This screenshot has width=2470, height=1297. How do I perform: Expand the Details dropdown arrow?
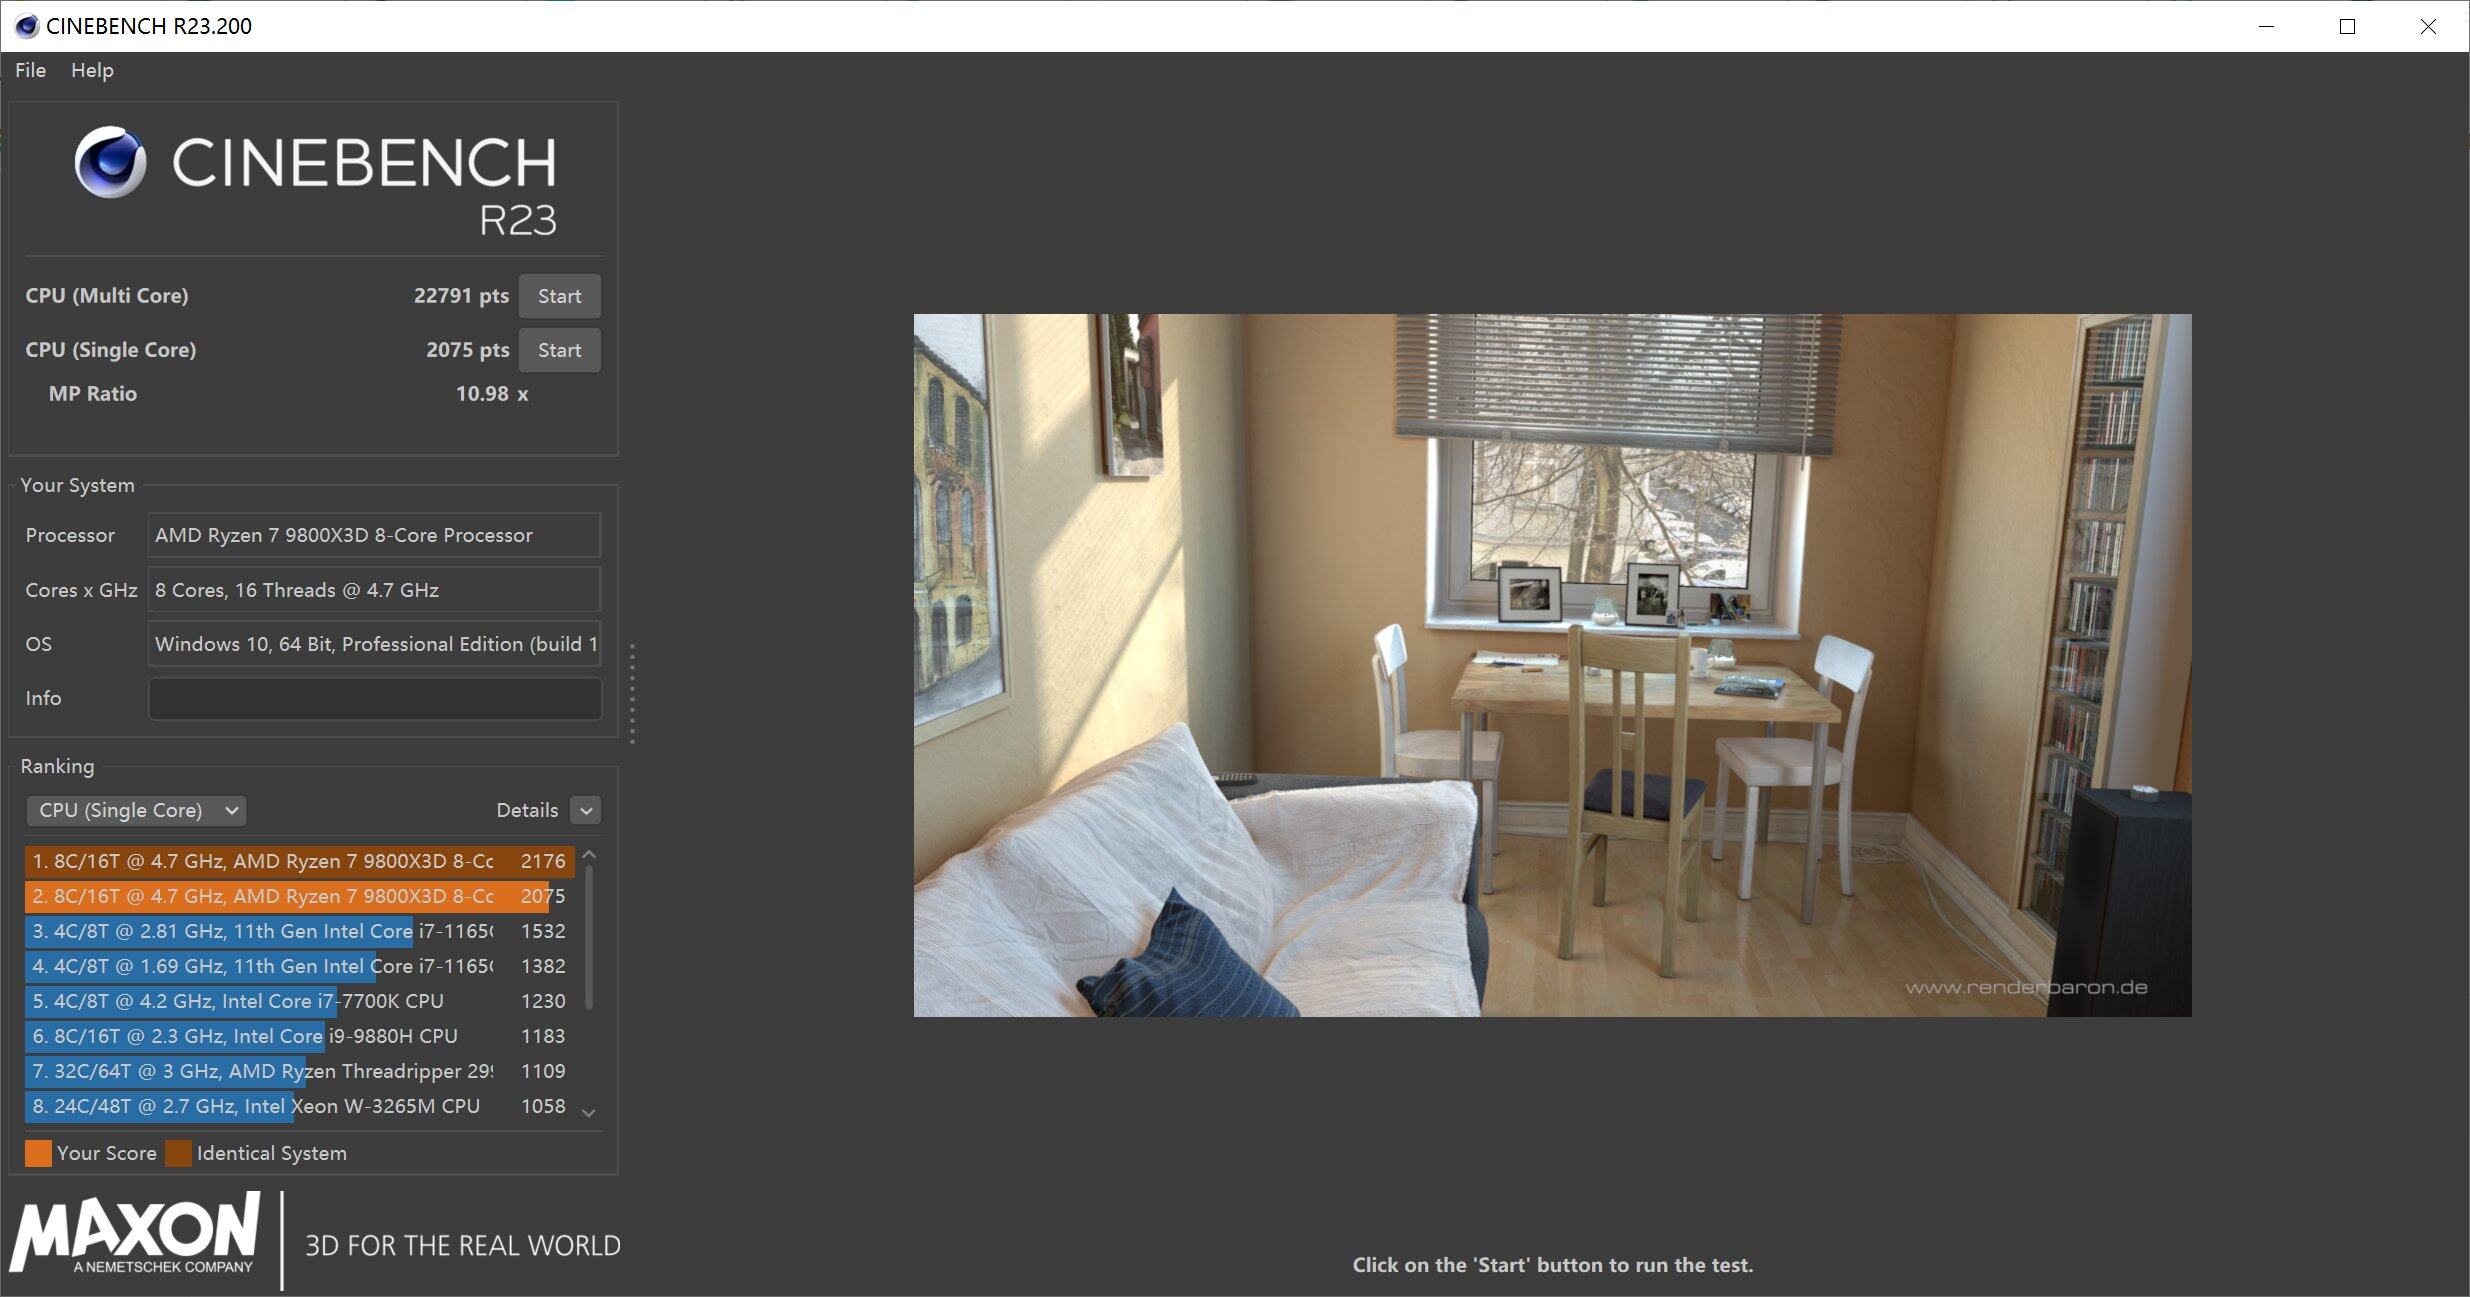point(586,810)
